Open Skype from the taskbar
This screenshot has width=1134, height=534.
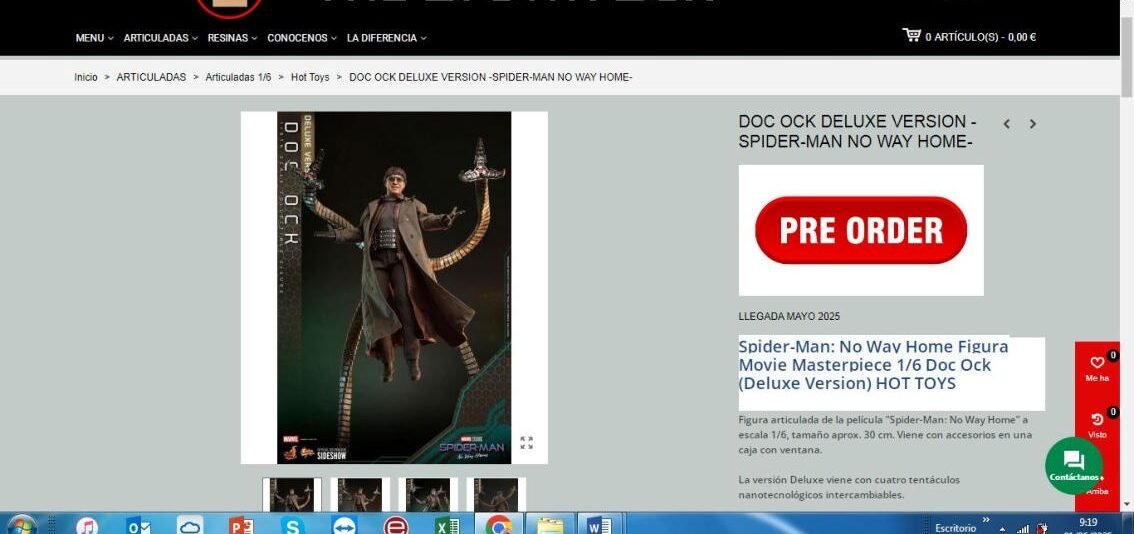(292, 525)
